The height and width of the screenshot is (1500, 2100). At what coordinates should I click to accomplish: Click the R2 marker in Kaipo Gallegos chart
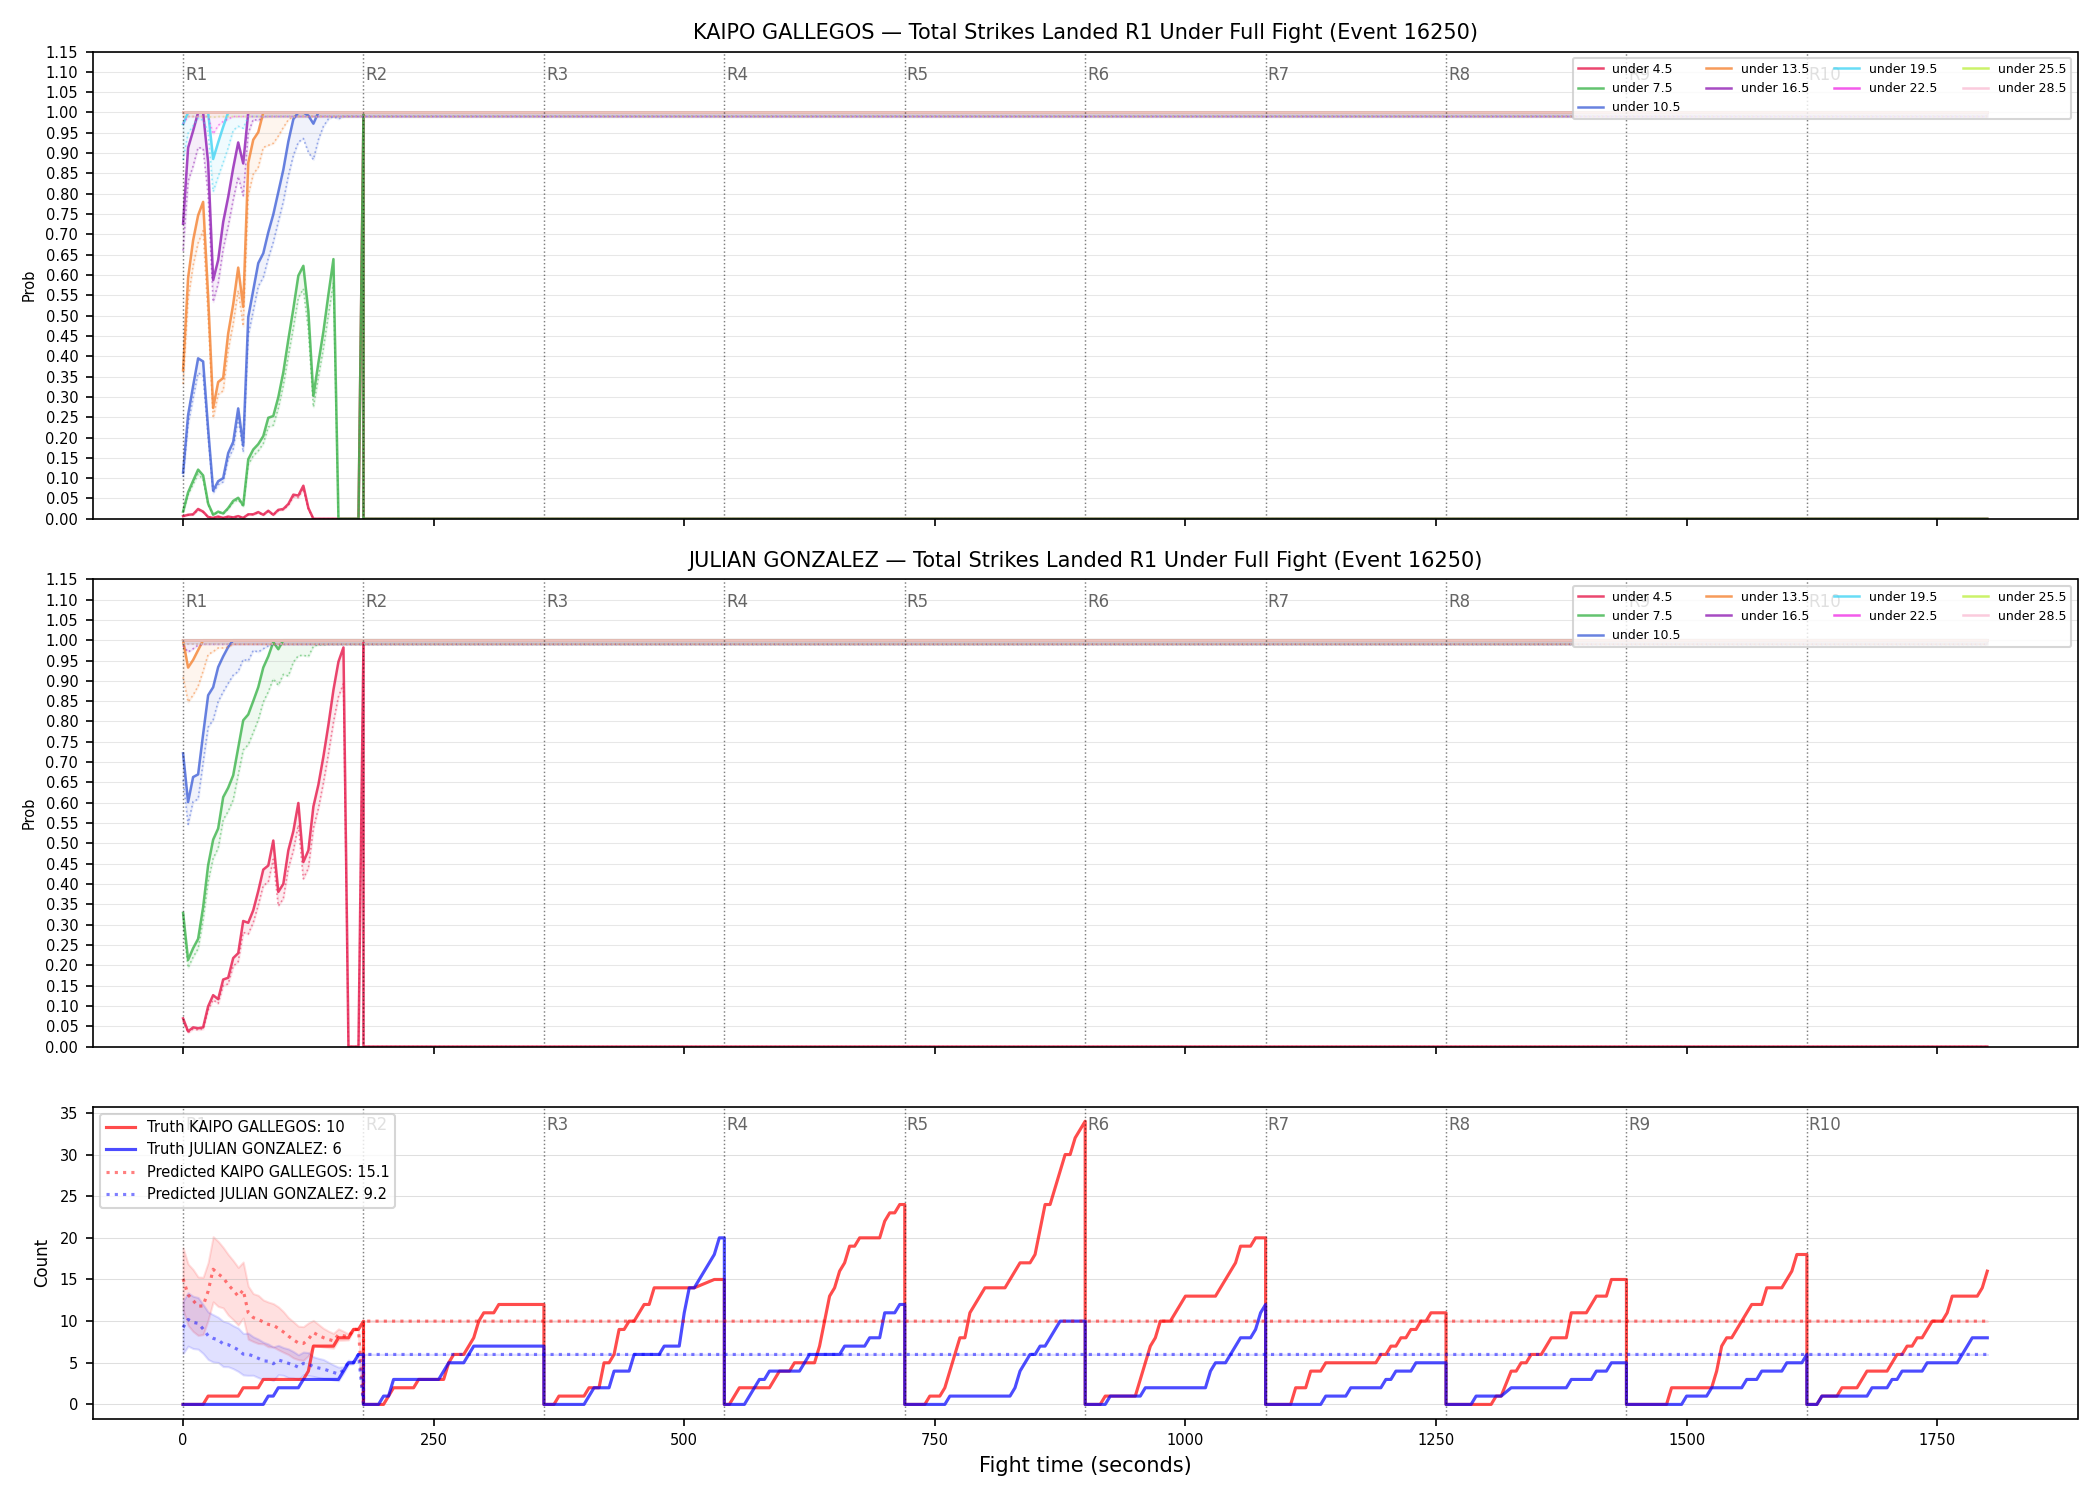376,74
